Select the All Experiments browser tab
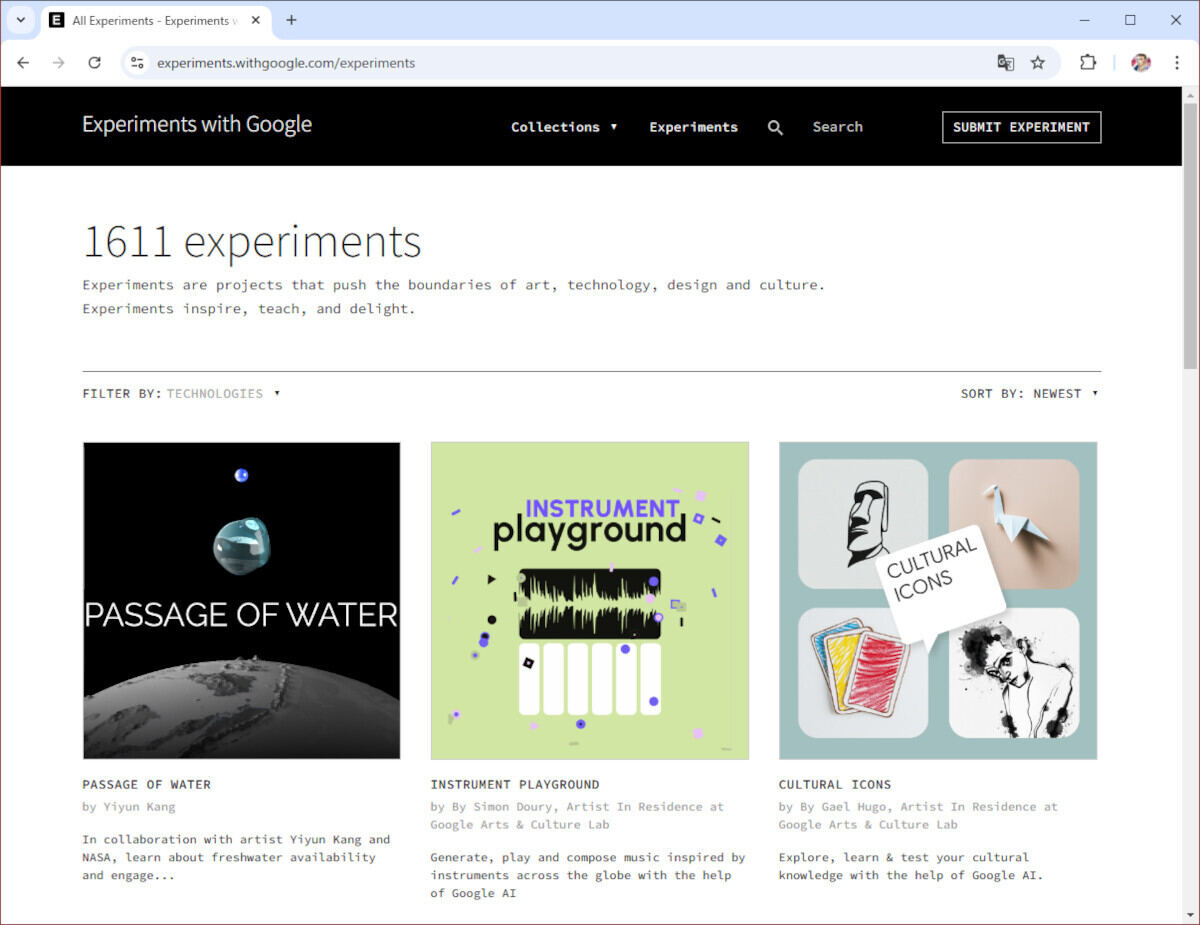Image resolution: width=1200 pixels, height=925 pixels. coord(155,20)
